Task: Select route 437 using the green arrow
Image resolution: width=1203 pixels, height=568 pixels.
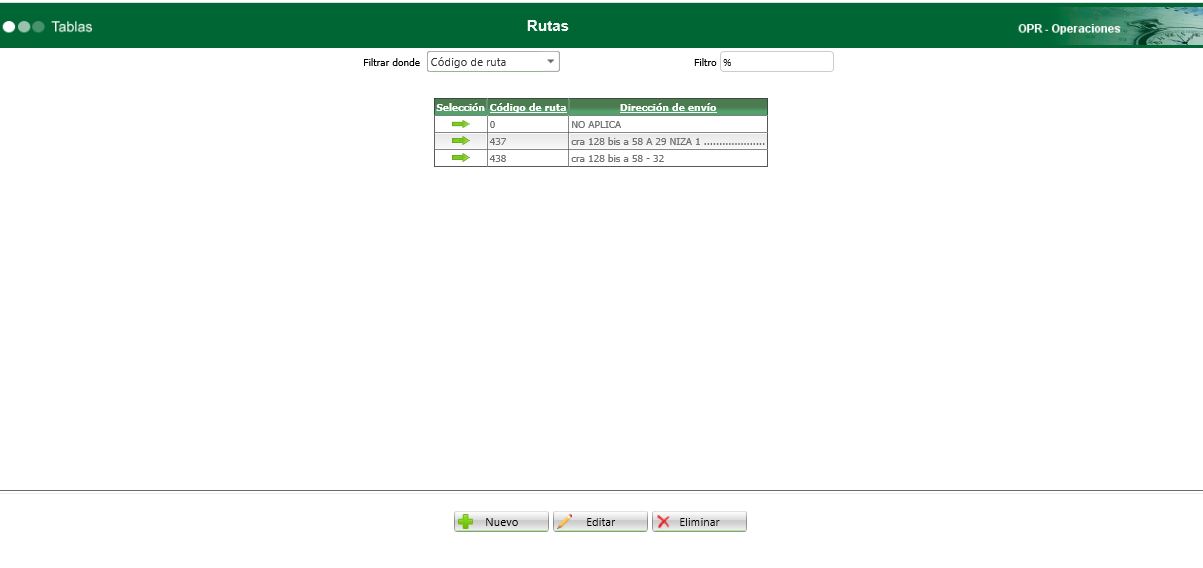Action: click(x=460, y=141)
